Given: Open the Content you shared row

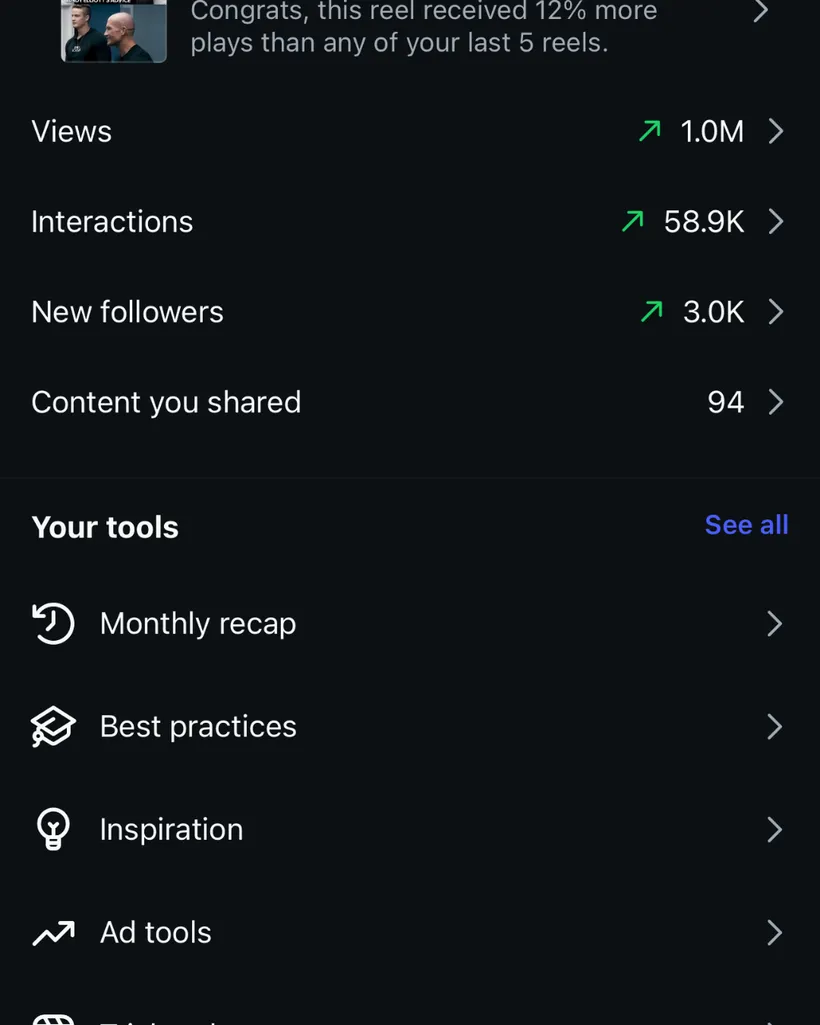Looking at the screenshot, I should (x=410, y=401).
